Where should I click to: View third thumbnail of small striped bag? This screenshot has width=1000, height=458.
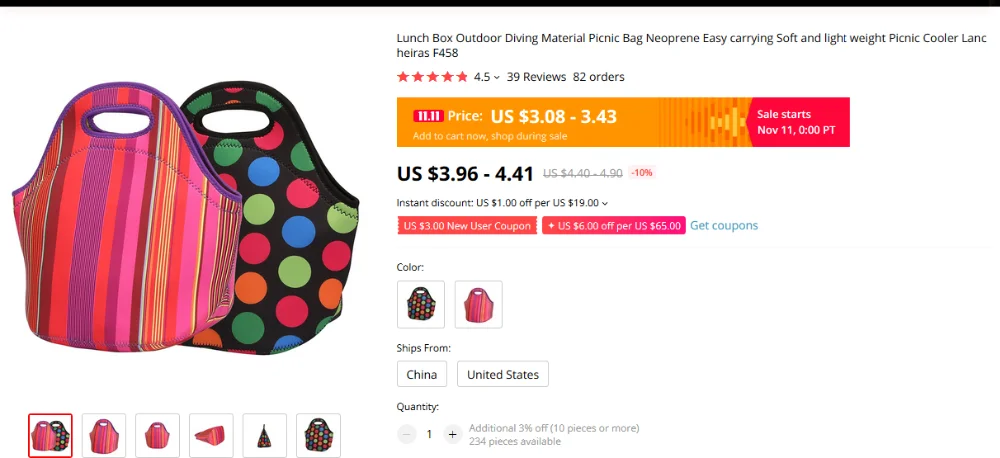click(x=158, y=436)
